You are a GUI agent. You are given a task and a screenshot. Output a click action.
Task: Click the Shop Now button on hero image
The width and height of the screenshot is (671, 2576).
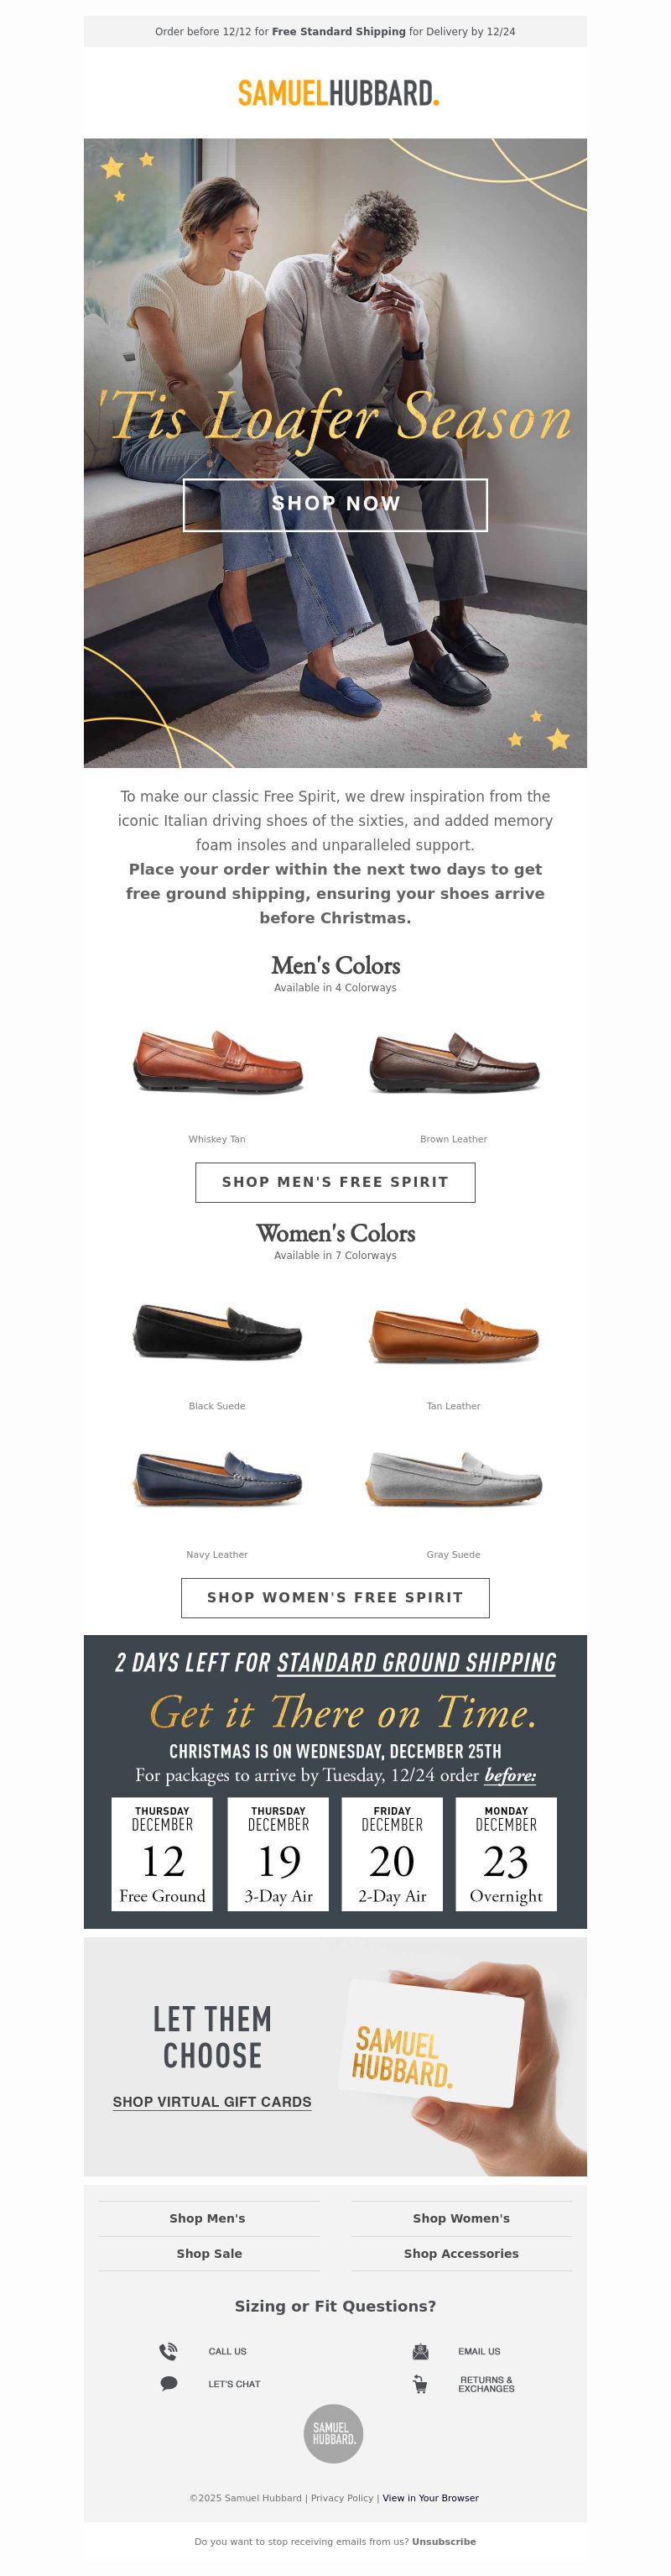(x=335, y=504)
